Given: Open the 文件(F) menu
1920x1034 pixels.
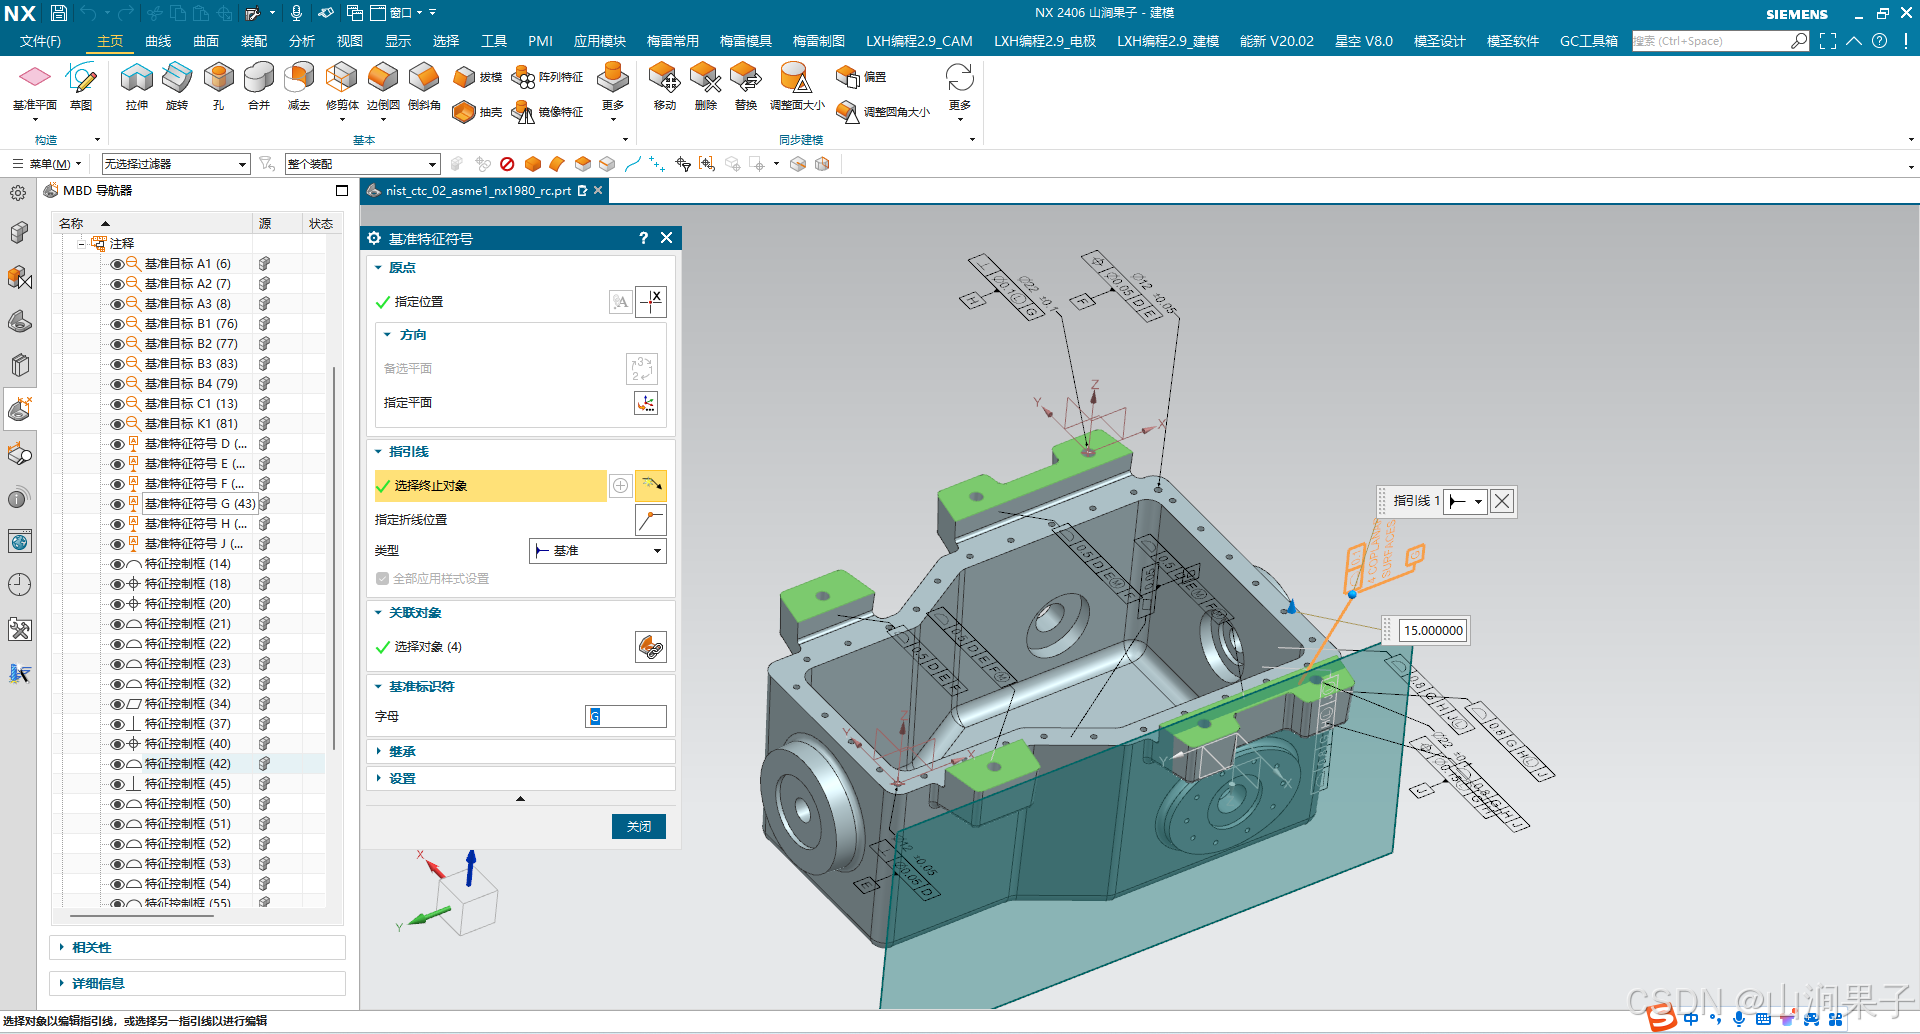Looking at the screenshot, I should click(40, 41).
